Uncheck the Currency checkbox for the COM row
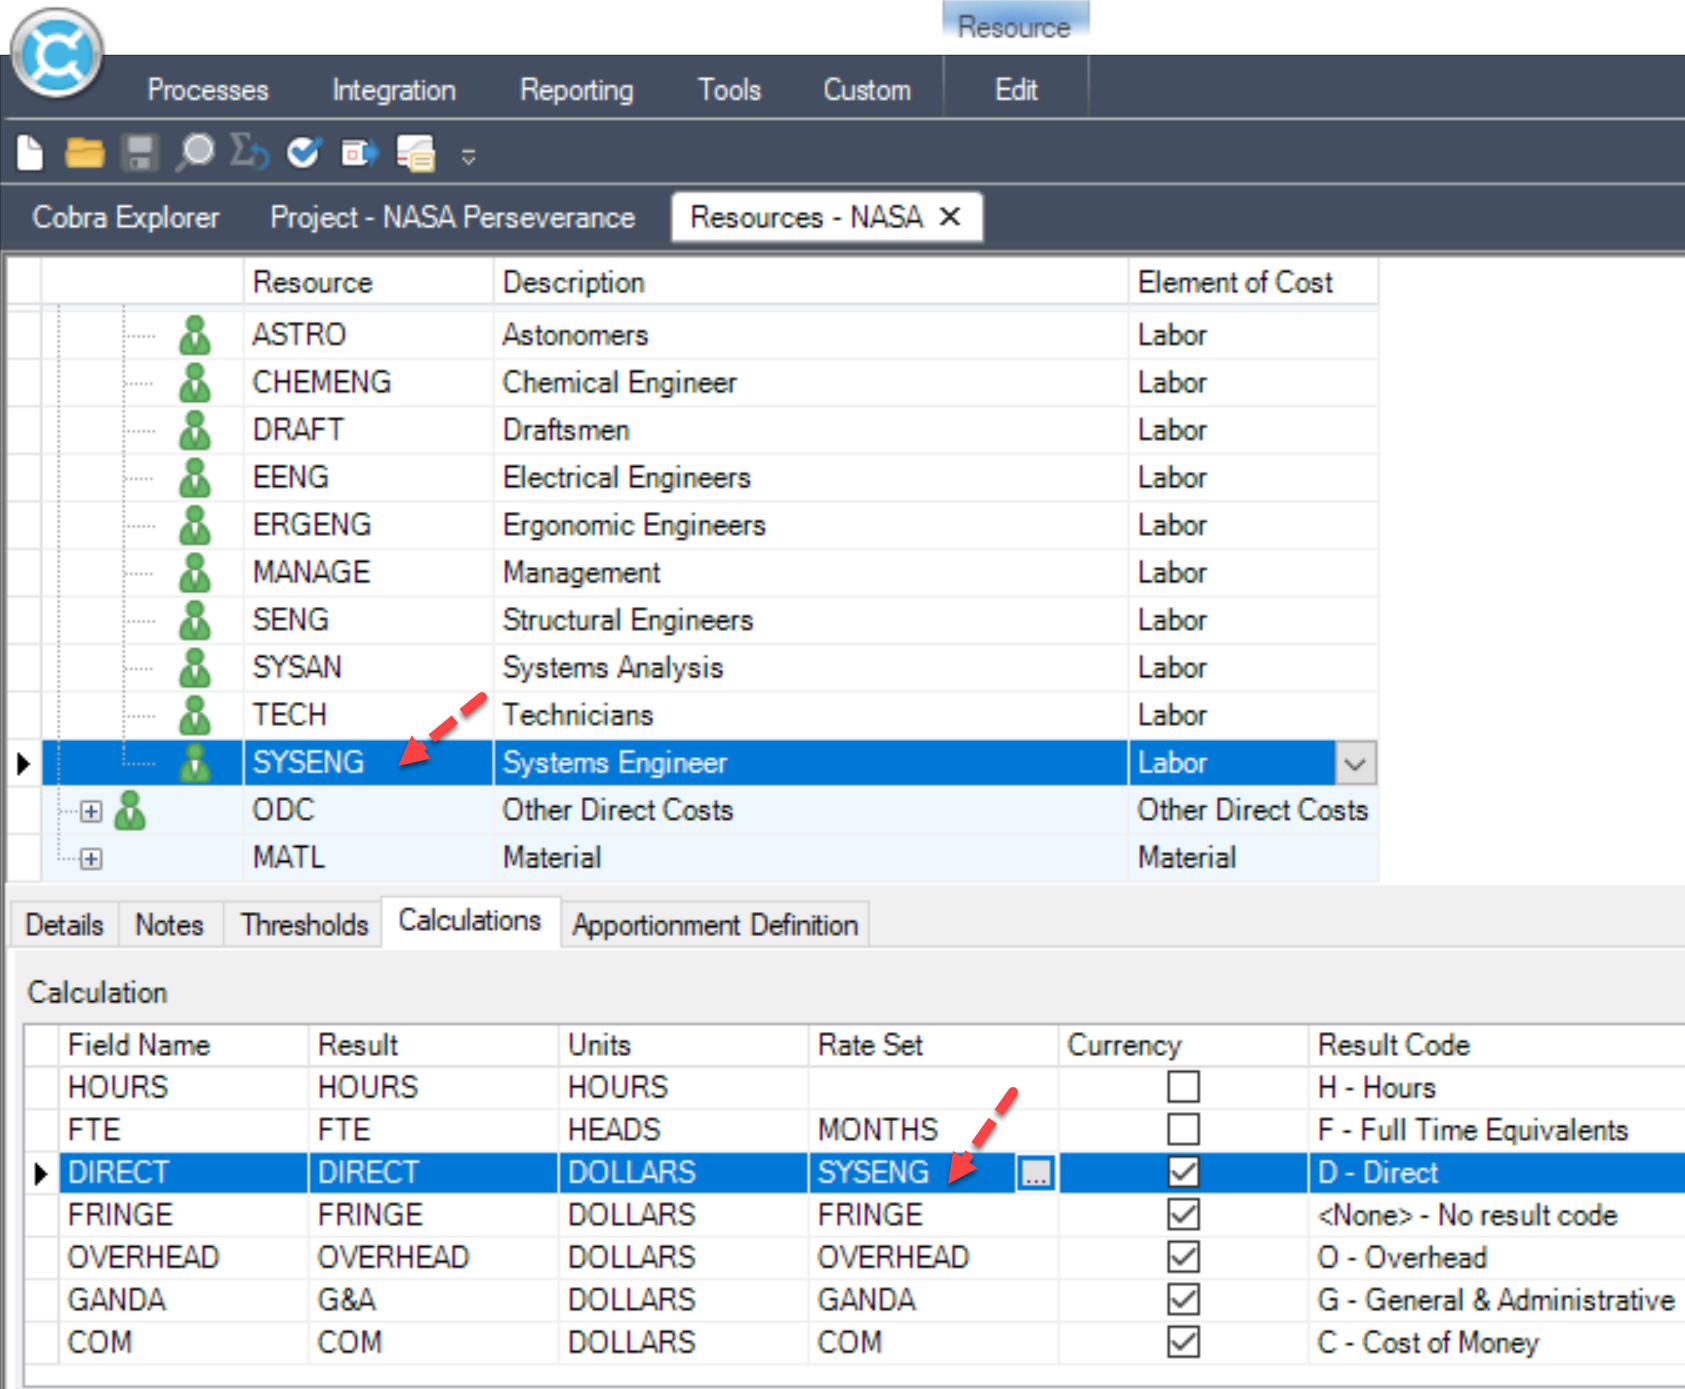 pyautogui.click(x=1183, y=1342)
